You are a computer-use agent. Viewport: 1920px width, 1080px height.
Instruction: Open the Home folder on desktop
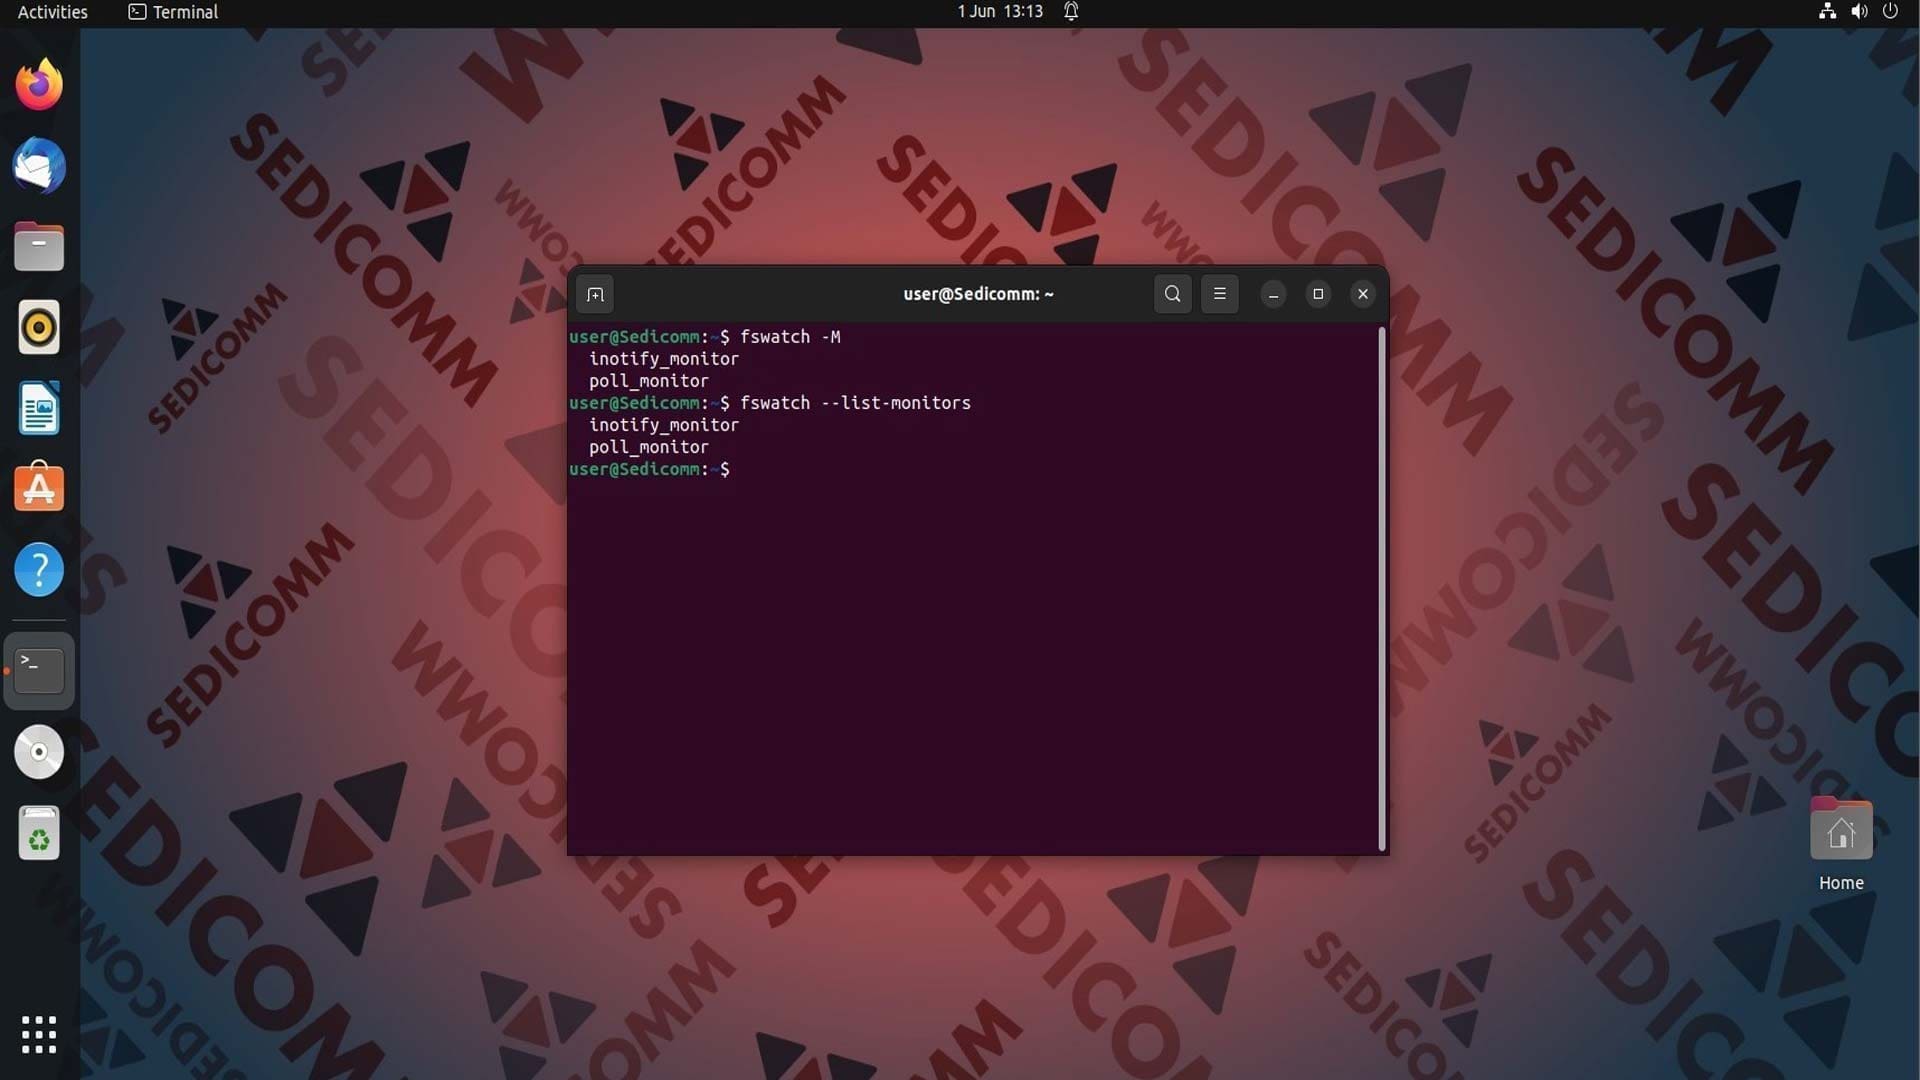tap(1841, 845)
